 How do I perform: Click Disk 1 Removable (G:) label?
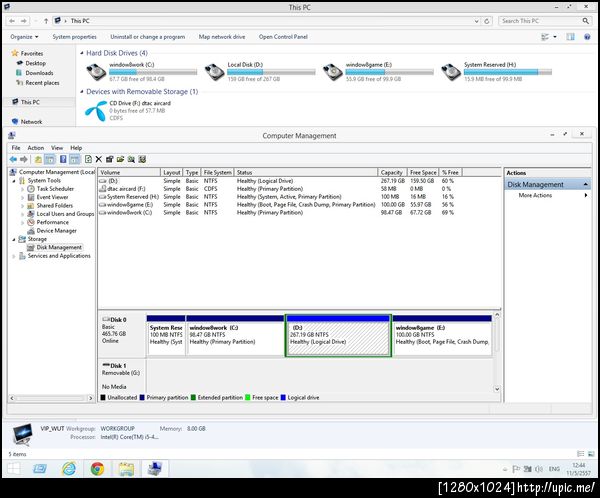pyautogui.click(x=121, y=369)
